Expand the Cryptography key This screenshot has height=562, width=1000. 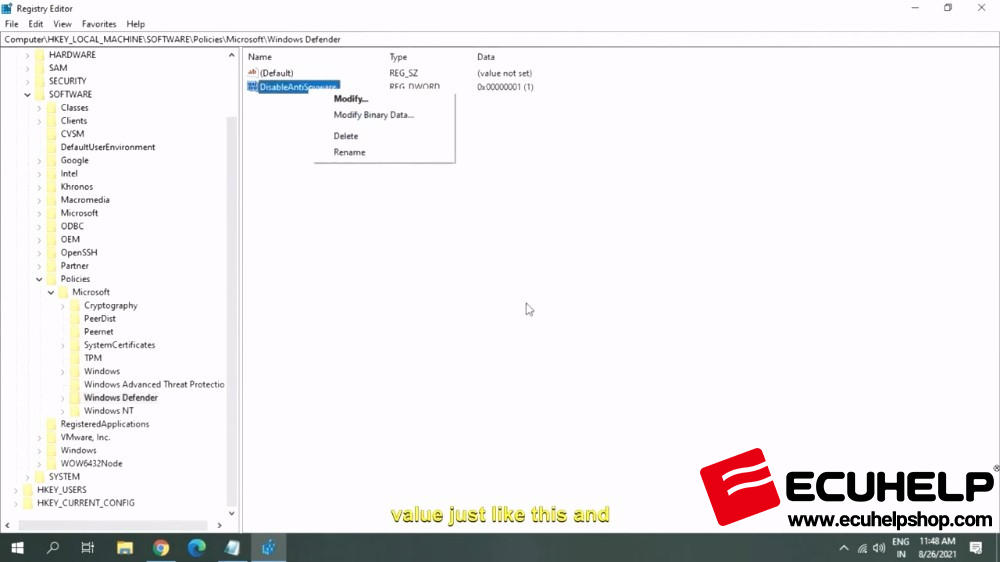tap(62, 306)
